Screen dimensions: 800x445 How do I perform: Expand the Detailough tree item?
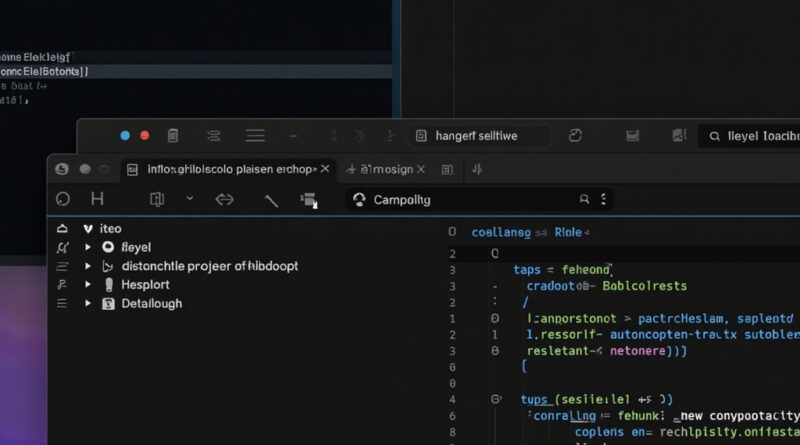(88, 303)
